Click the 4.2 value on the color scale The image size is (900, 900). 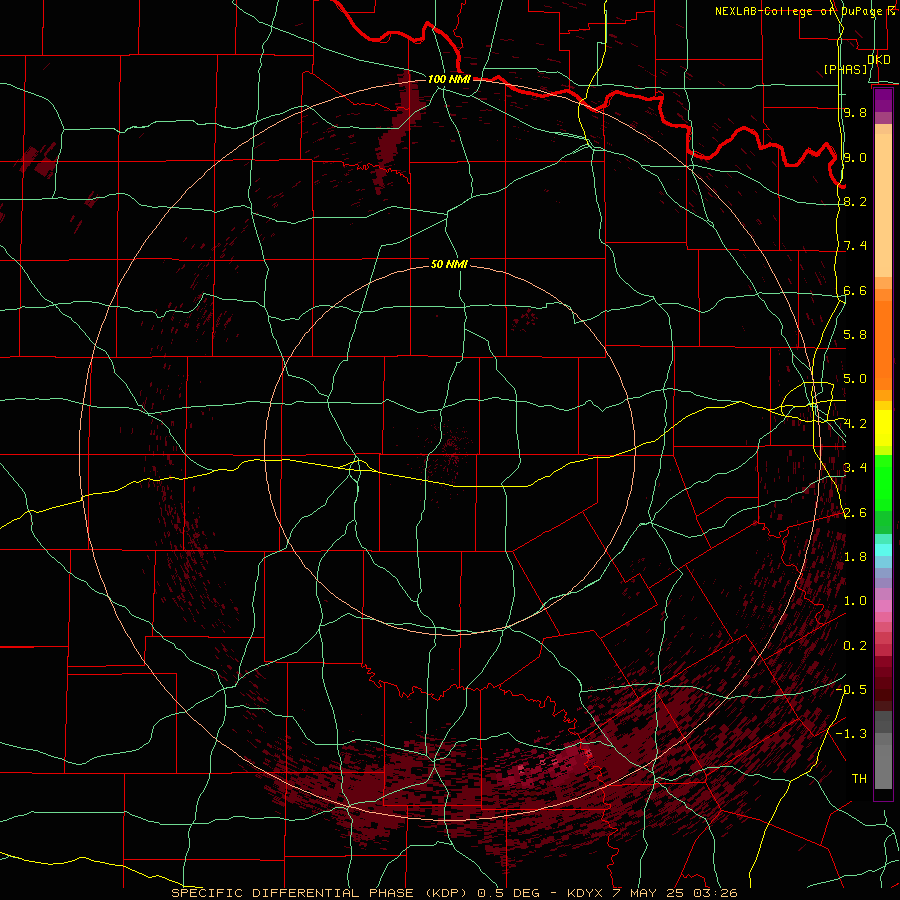pyautogui.click(x=855, y=424)
